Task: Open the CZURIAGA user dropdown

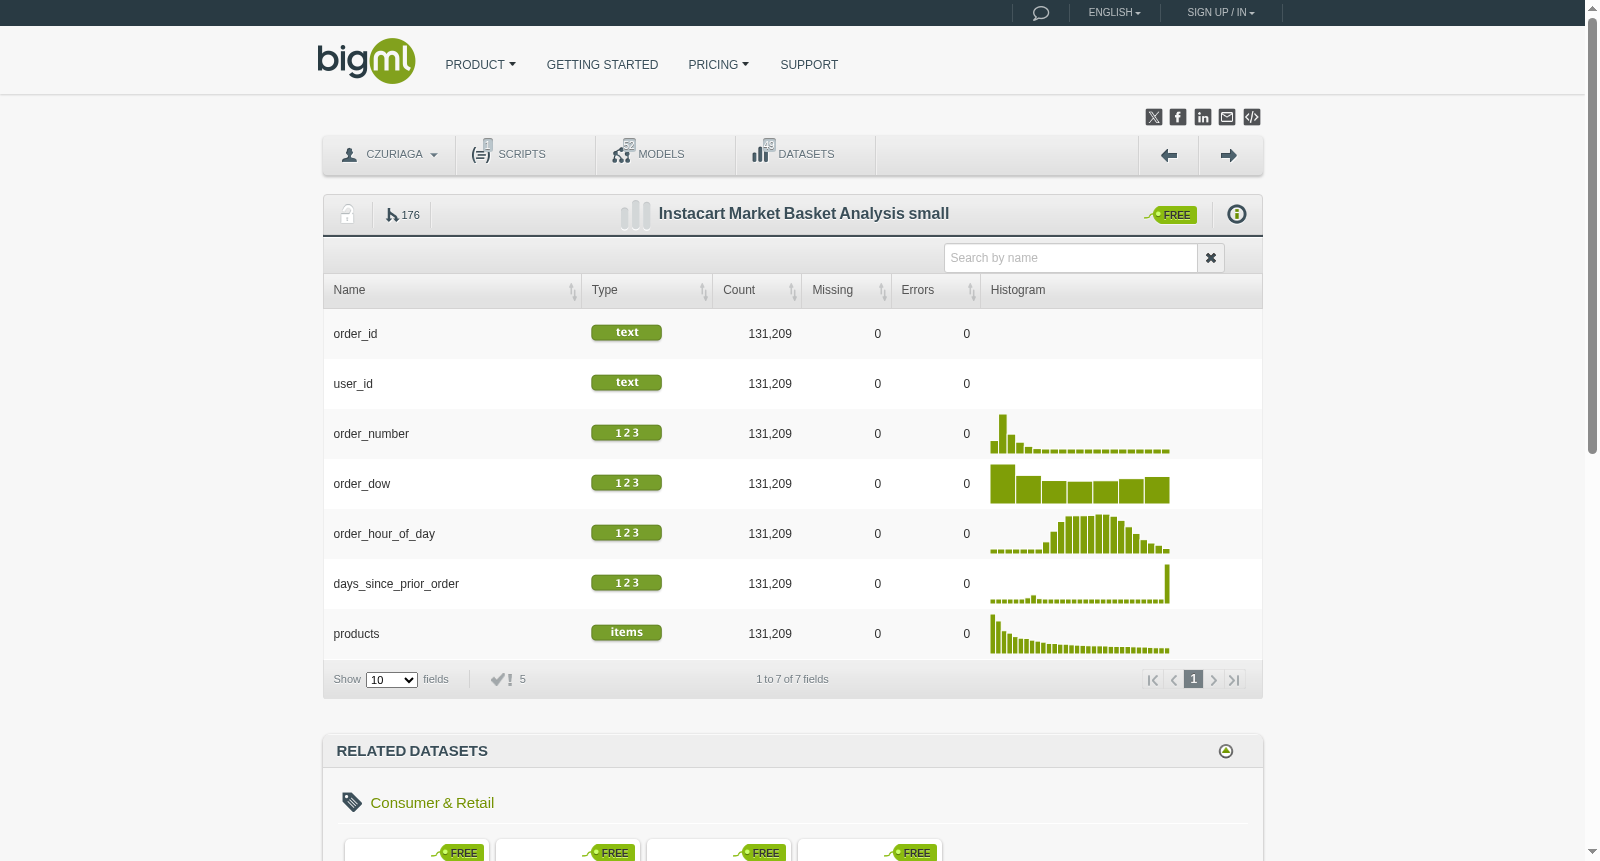Action: 389,155
